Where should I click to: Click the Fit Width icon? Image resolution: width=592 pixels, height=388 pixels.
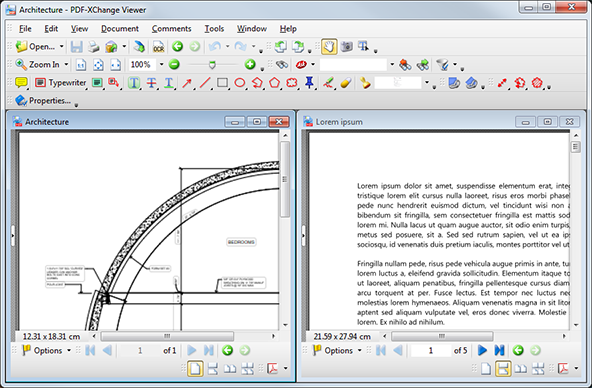pos(116,65)
